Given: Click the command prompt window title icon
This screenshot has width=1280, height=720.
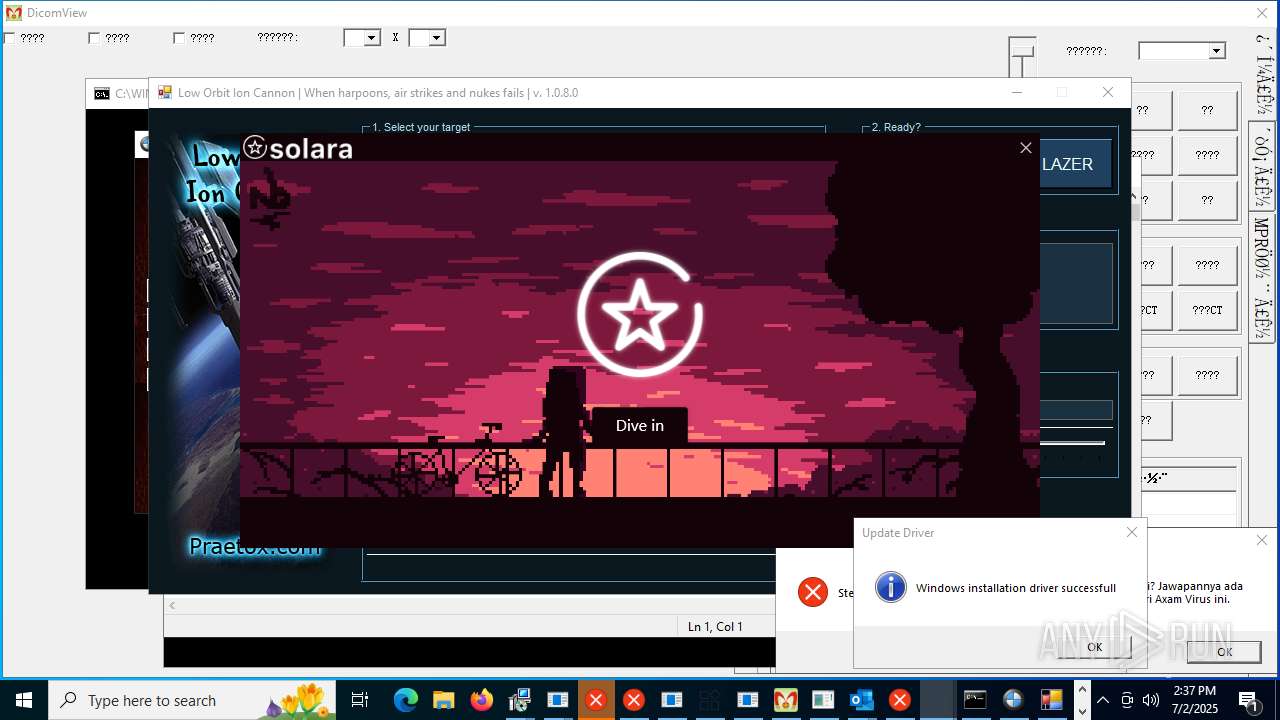Looking at the screenshot, I should tap(102, 94).
